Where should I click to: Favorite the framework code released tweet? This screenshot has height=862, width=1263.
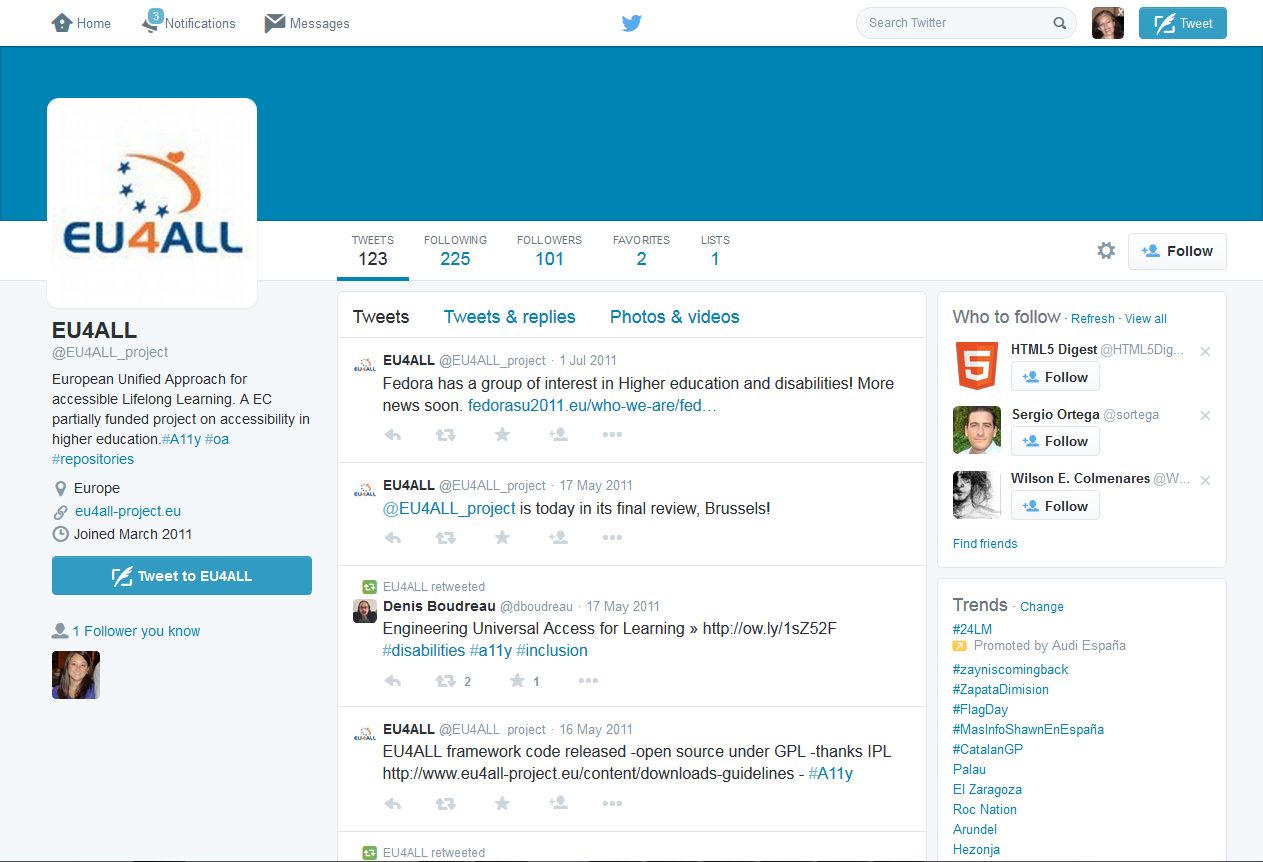click(502, 803)
